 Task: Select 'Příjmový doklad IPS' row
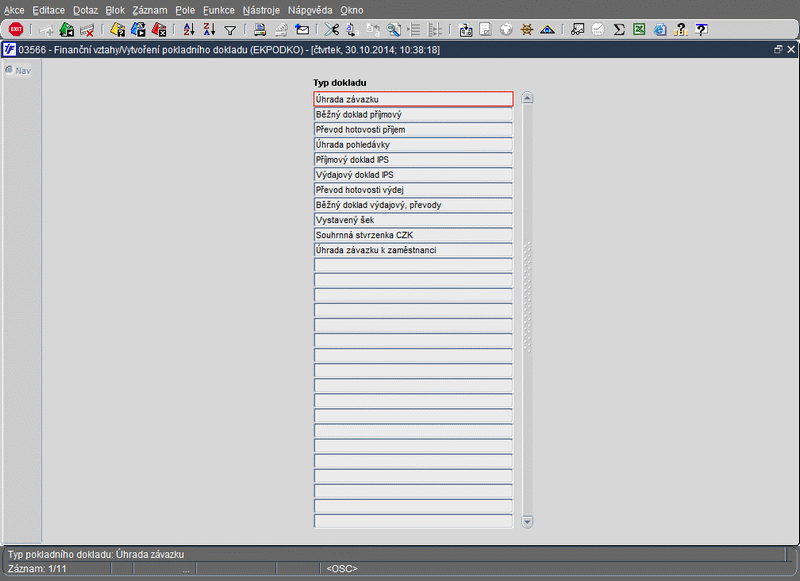pyautogui.click(x=413, y=159)
